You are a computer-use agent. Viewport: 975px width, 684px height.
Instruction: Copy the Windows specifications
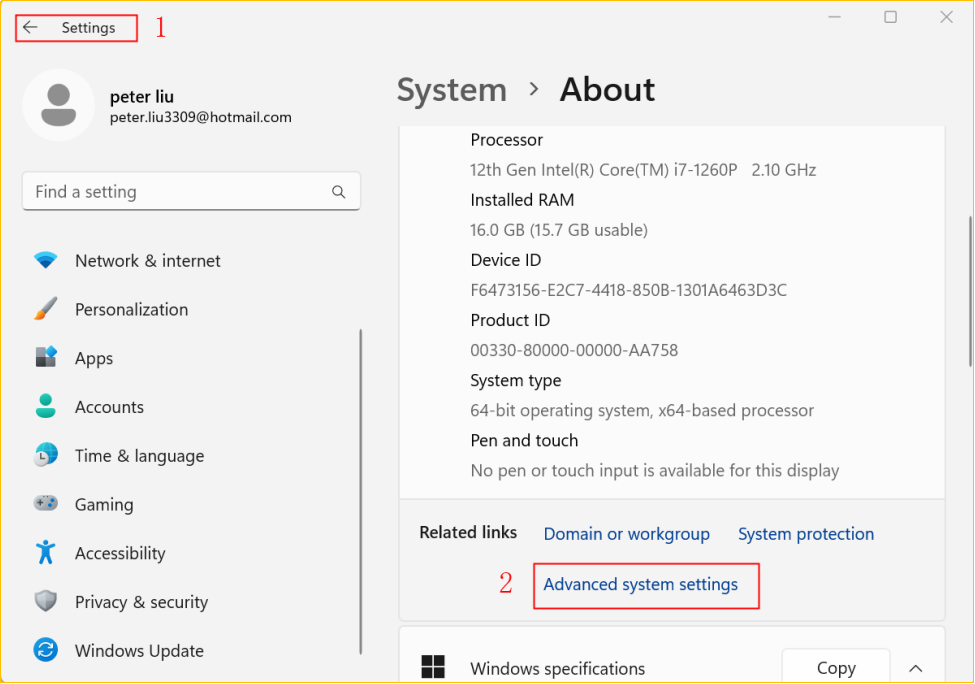pyautogui.click(x=835, y=668)
